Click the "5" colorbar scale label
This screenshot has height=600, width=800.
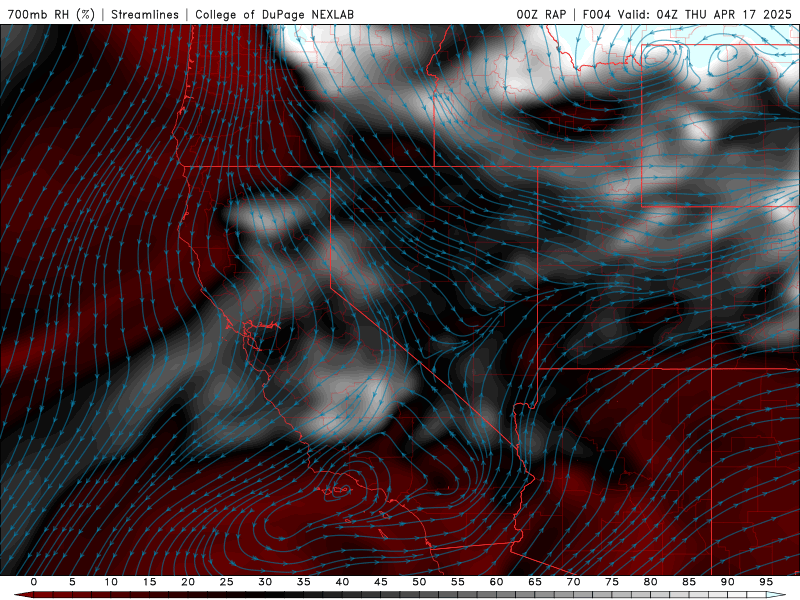coord(72,582)
